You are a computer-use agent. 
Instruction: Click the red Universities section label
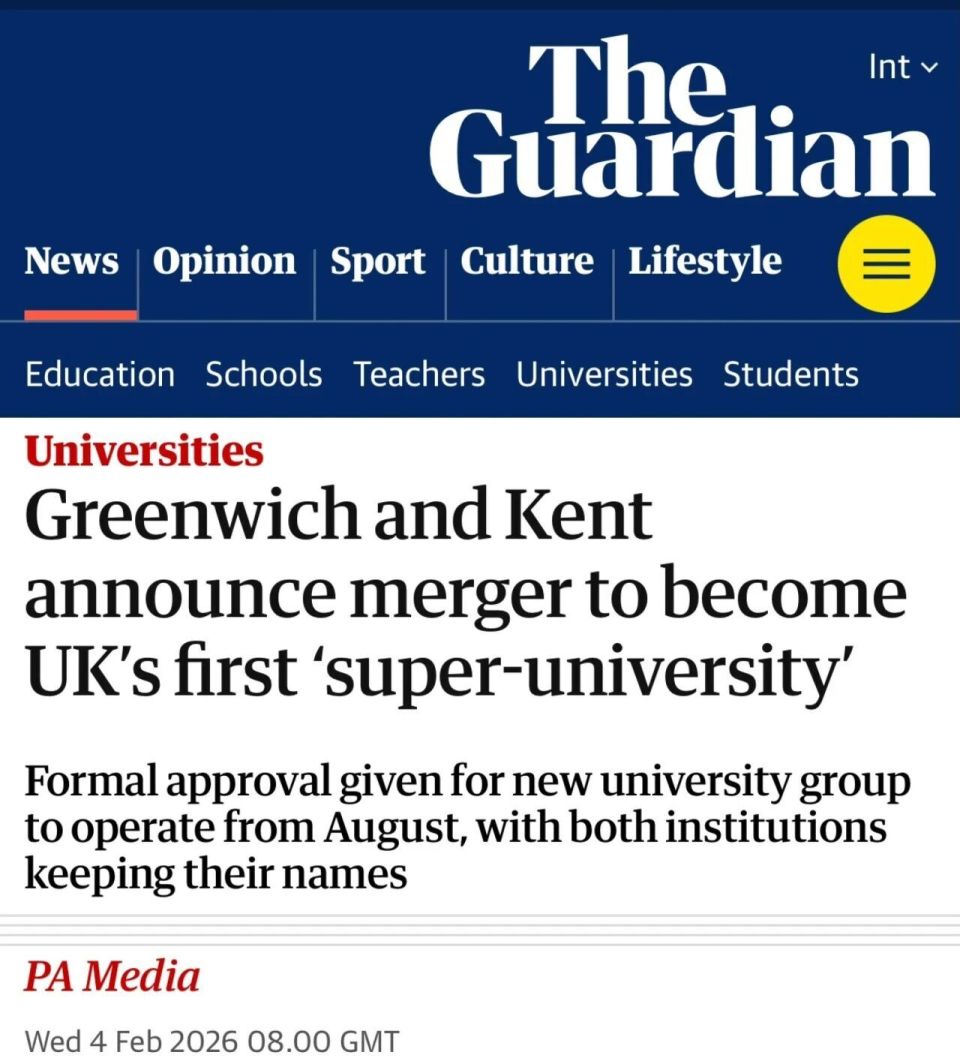(144, 451)
